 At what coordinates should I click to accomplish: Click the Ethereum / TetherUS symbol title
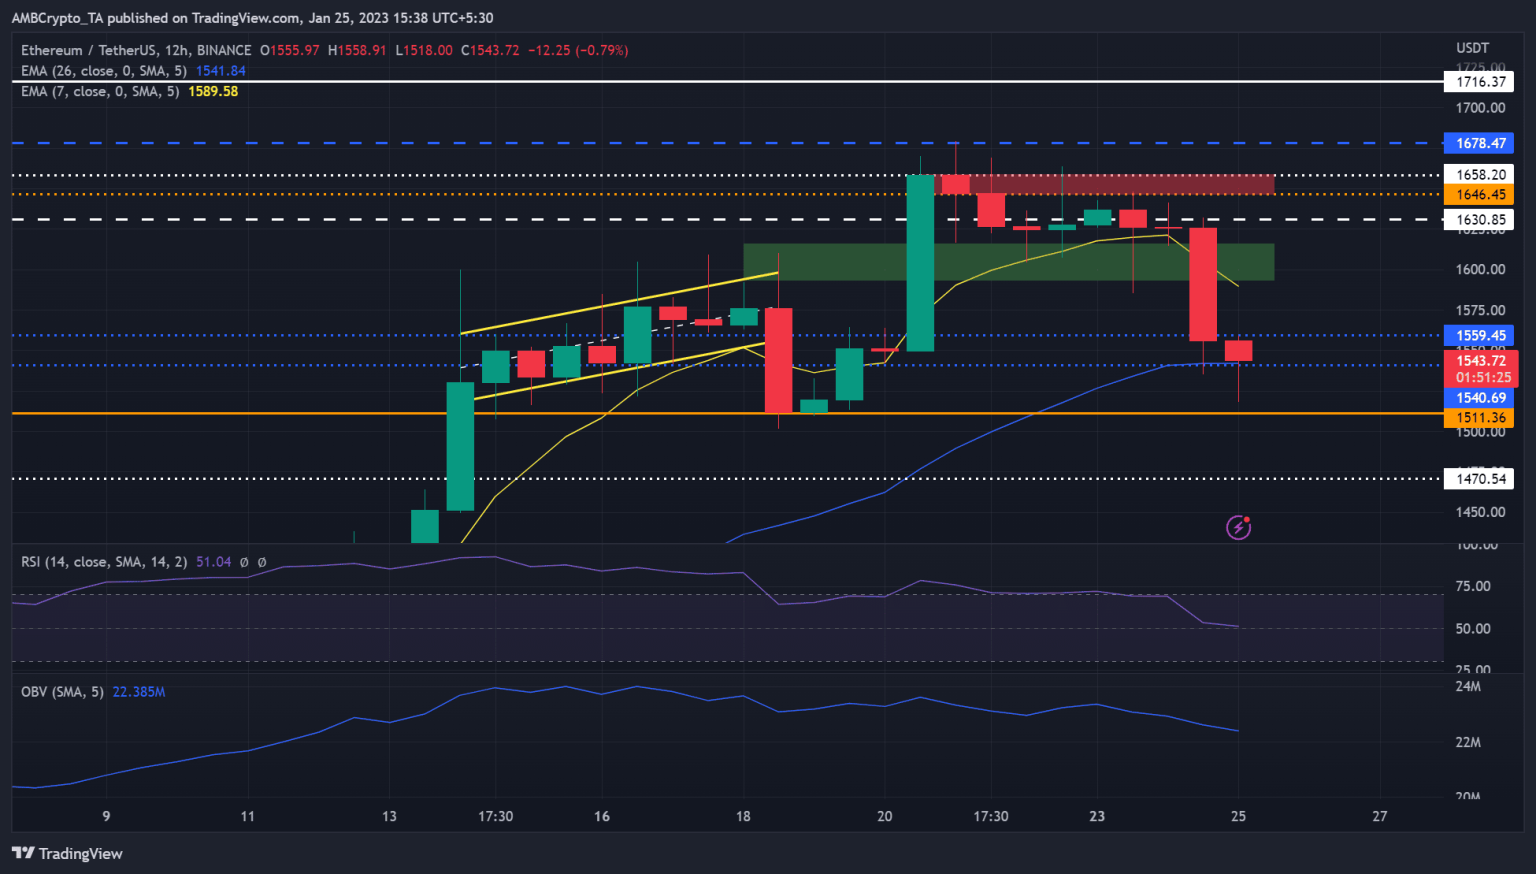coord(136,50)
